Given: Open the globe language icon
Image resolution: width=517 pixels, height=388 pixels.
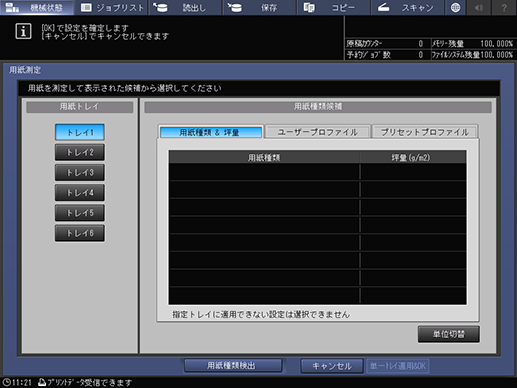Looking at the screenshot, I should 455,7.
